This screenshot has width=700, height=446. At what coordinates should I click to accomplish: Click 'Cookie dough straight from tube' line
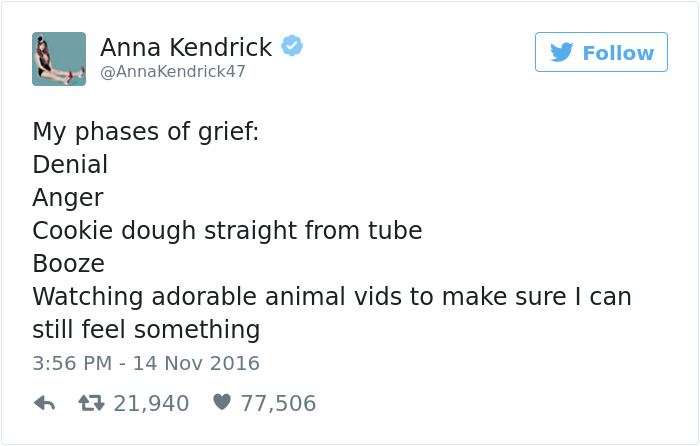tap(227, 231)
